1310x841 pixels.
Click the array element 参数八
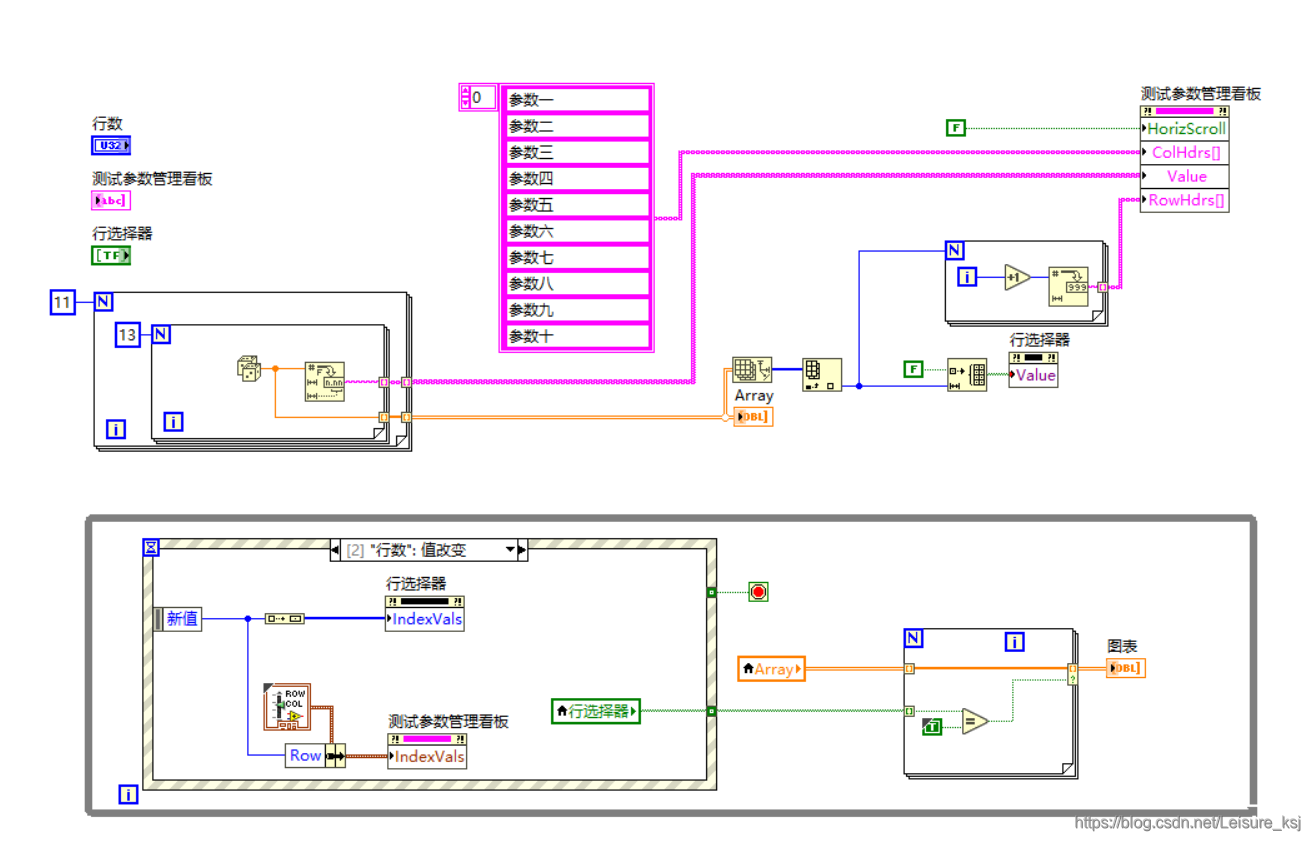point(577,283)
